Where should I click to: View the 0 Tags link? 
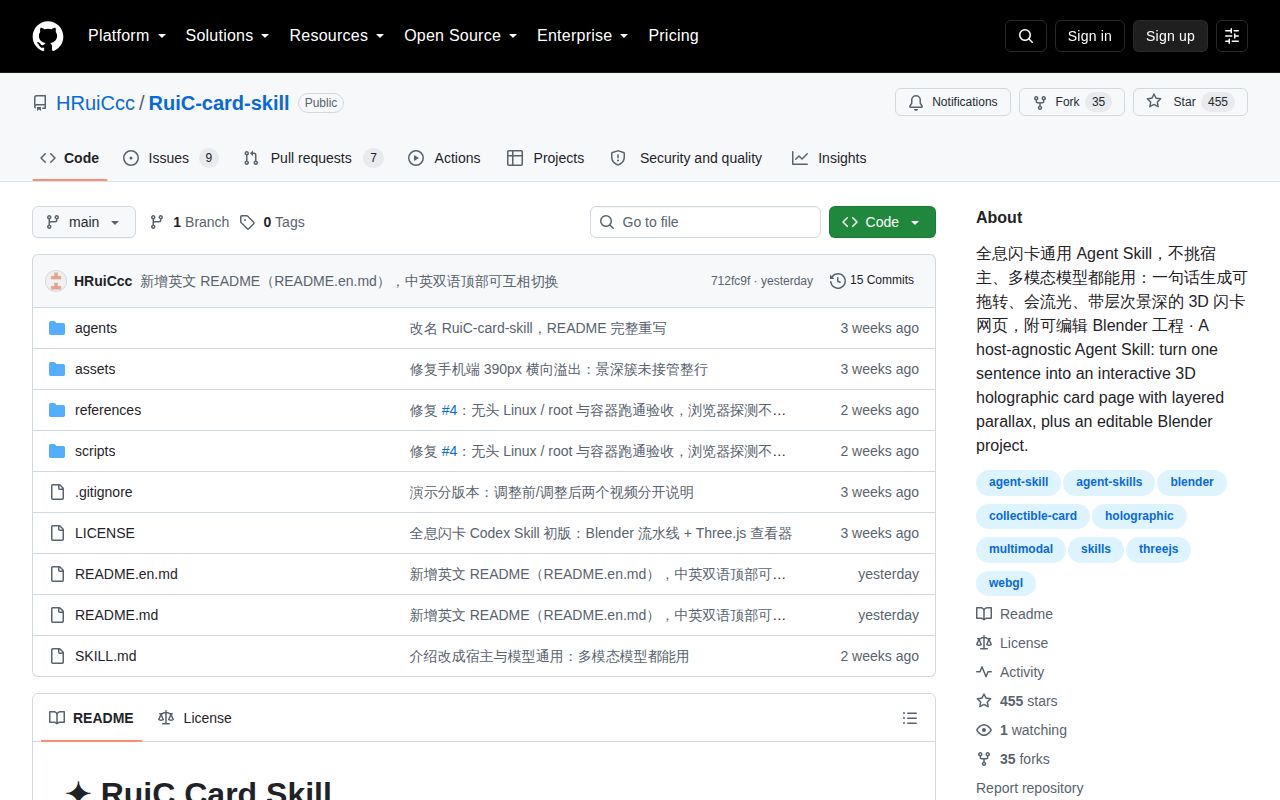(272, 222)
